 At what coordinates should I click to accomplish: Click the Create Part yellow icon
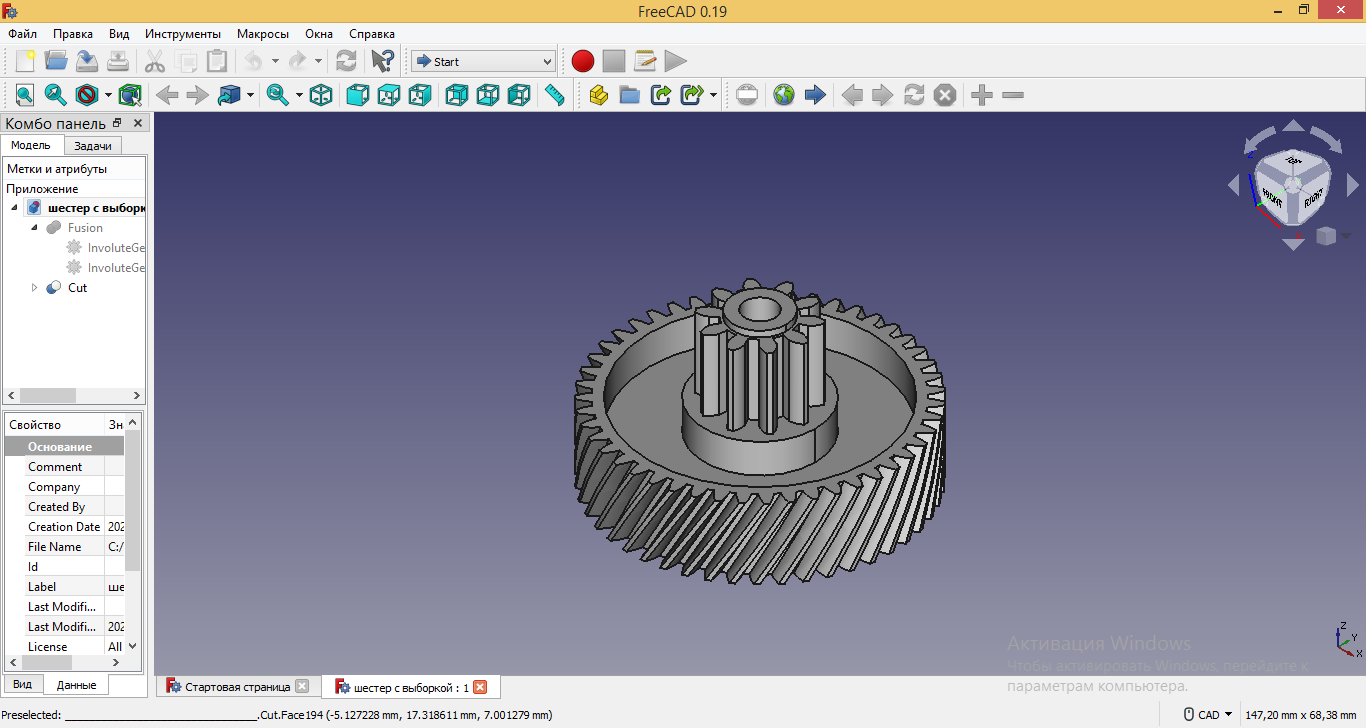(598, 95)
